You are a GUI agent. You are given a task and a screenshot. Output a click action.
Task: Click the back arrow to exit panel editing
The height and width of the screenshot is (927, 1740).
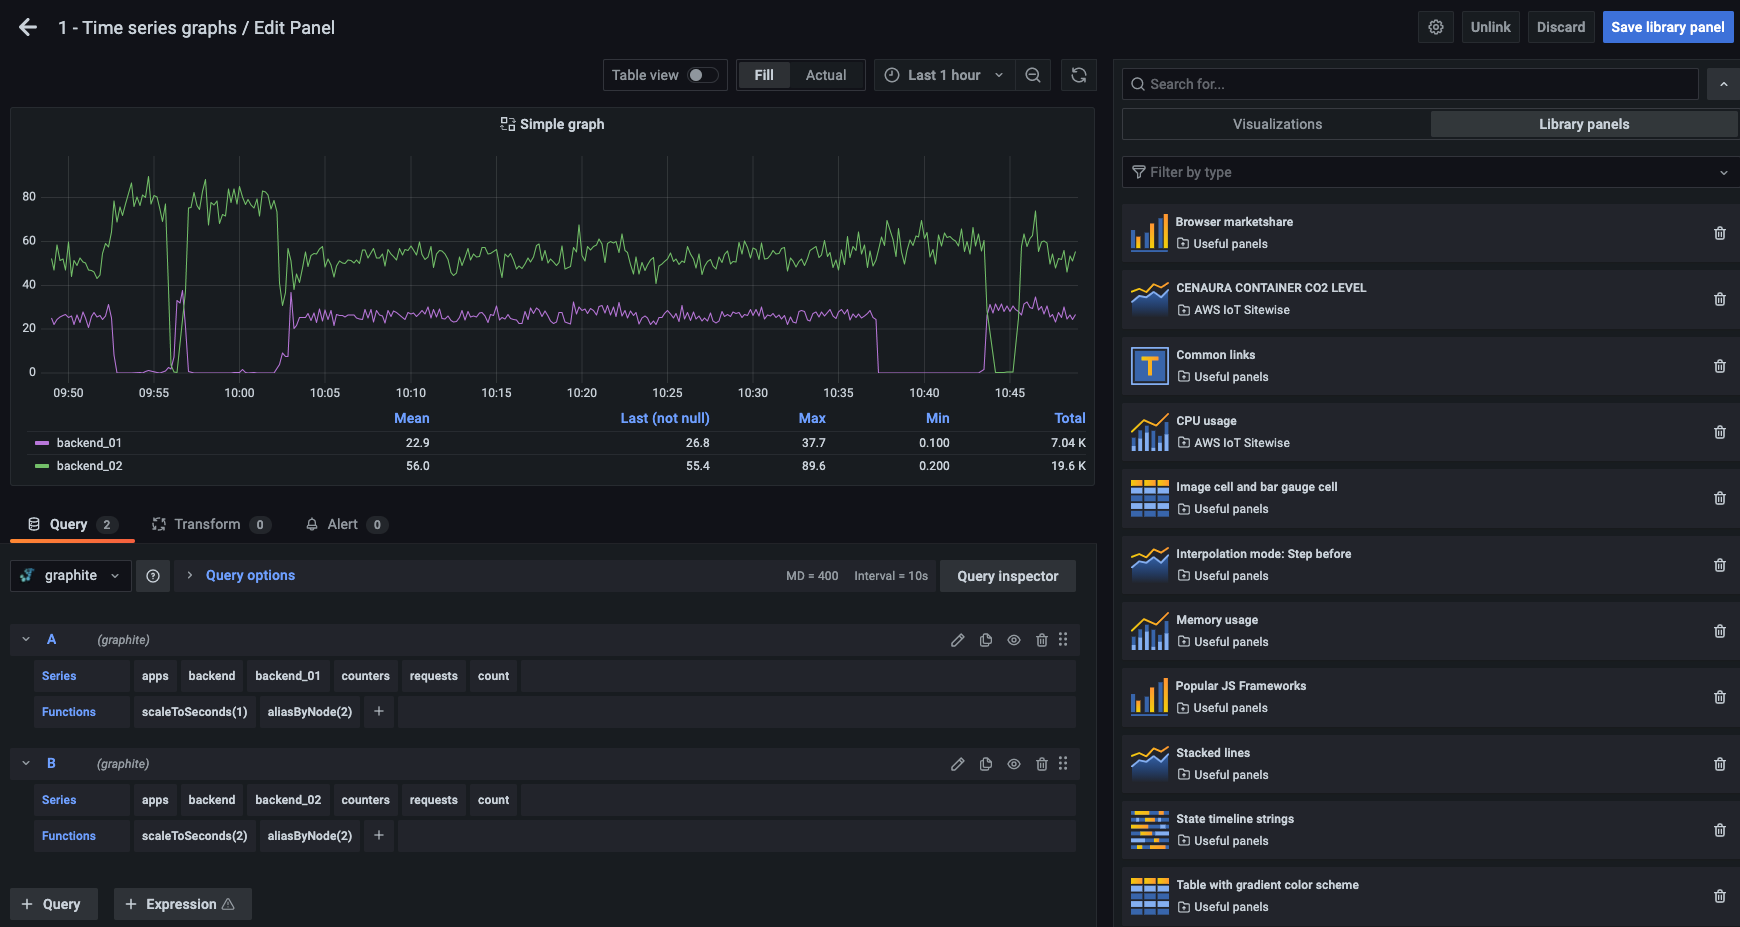point(28,28)
